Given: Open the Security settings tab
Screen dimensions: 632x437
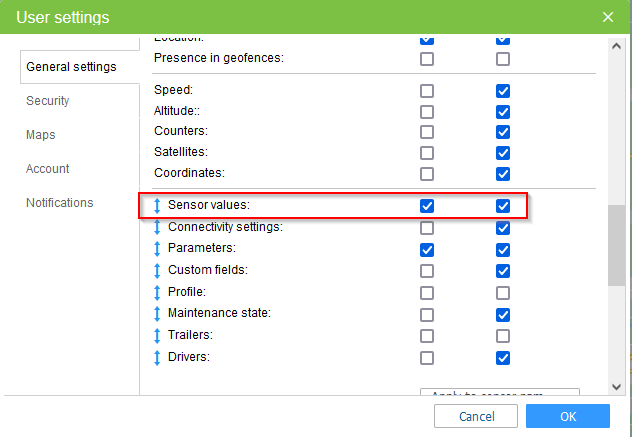Looking at the screenshot, I should pyautogui.click(x=48, y=100).
